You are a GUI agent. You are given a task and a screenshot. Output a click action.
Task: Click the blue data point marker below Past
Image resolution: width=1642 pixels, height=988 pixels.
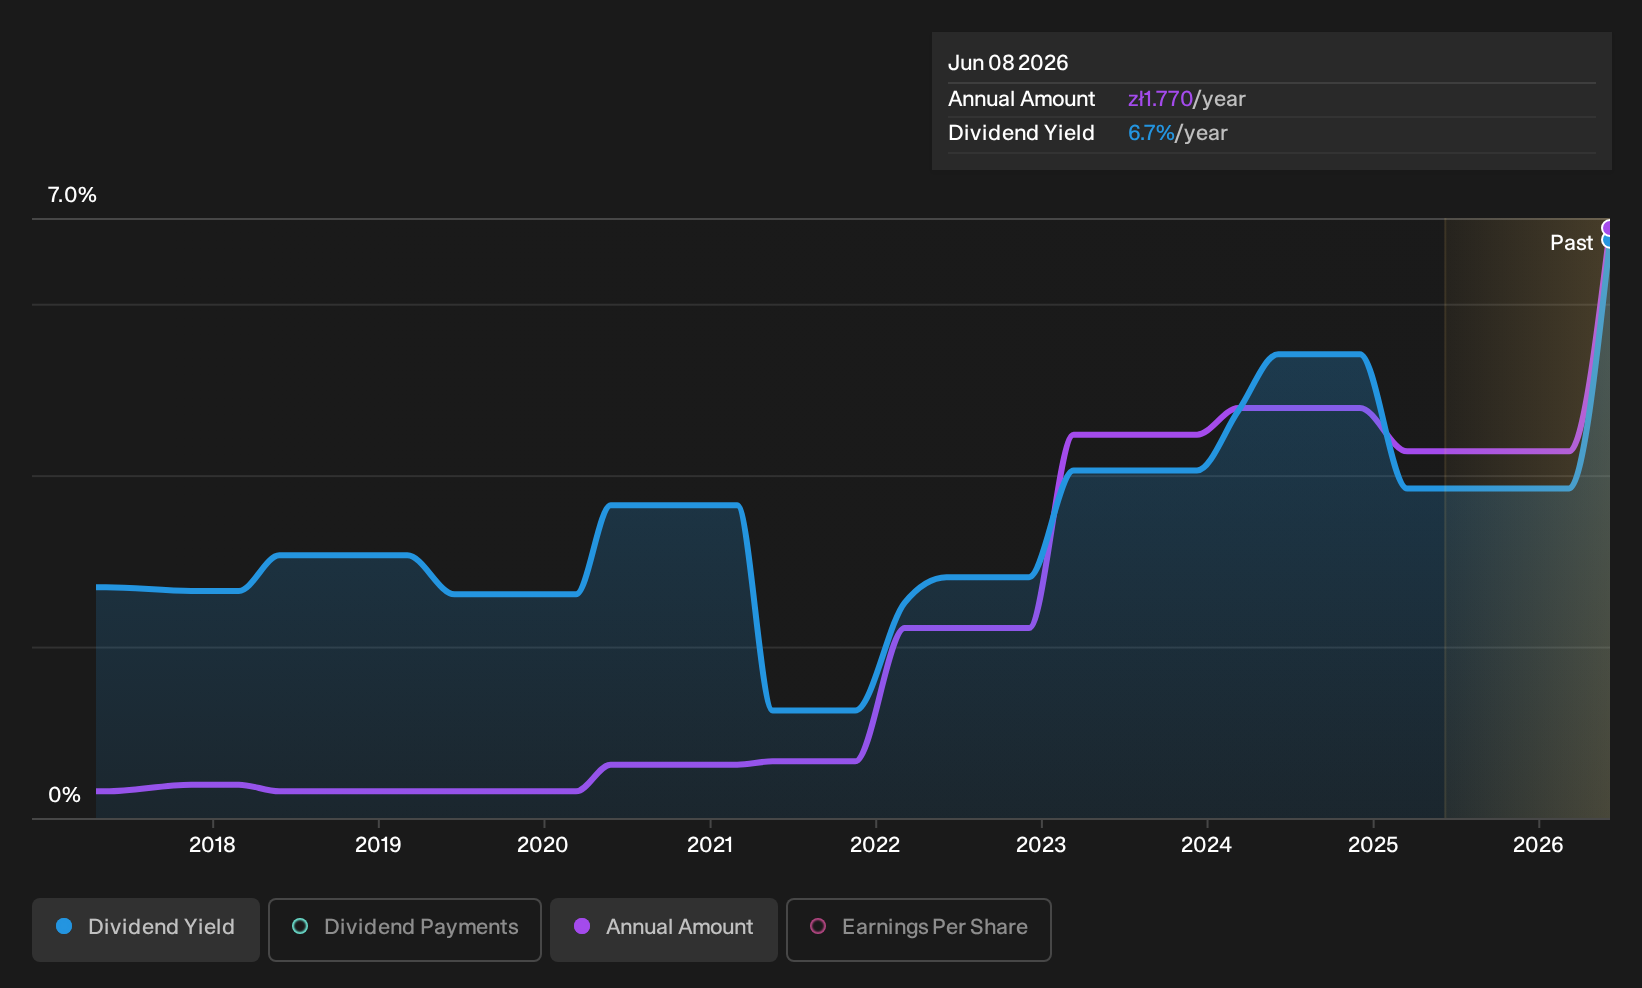[x=1608, y=241]
